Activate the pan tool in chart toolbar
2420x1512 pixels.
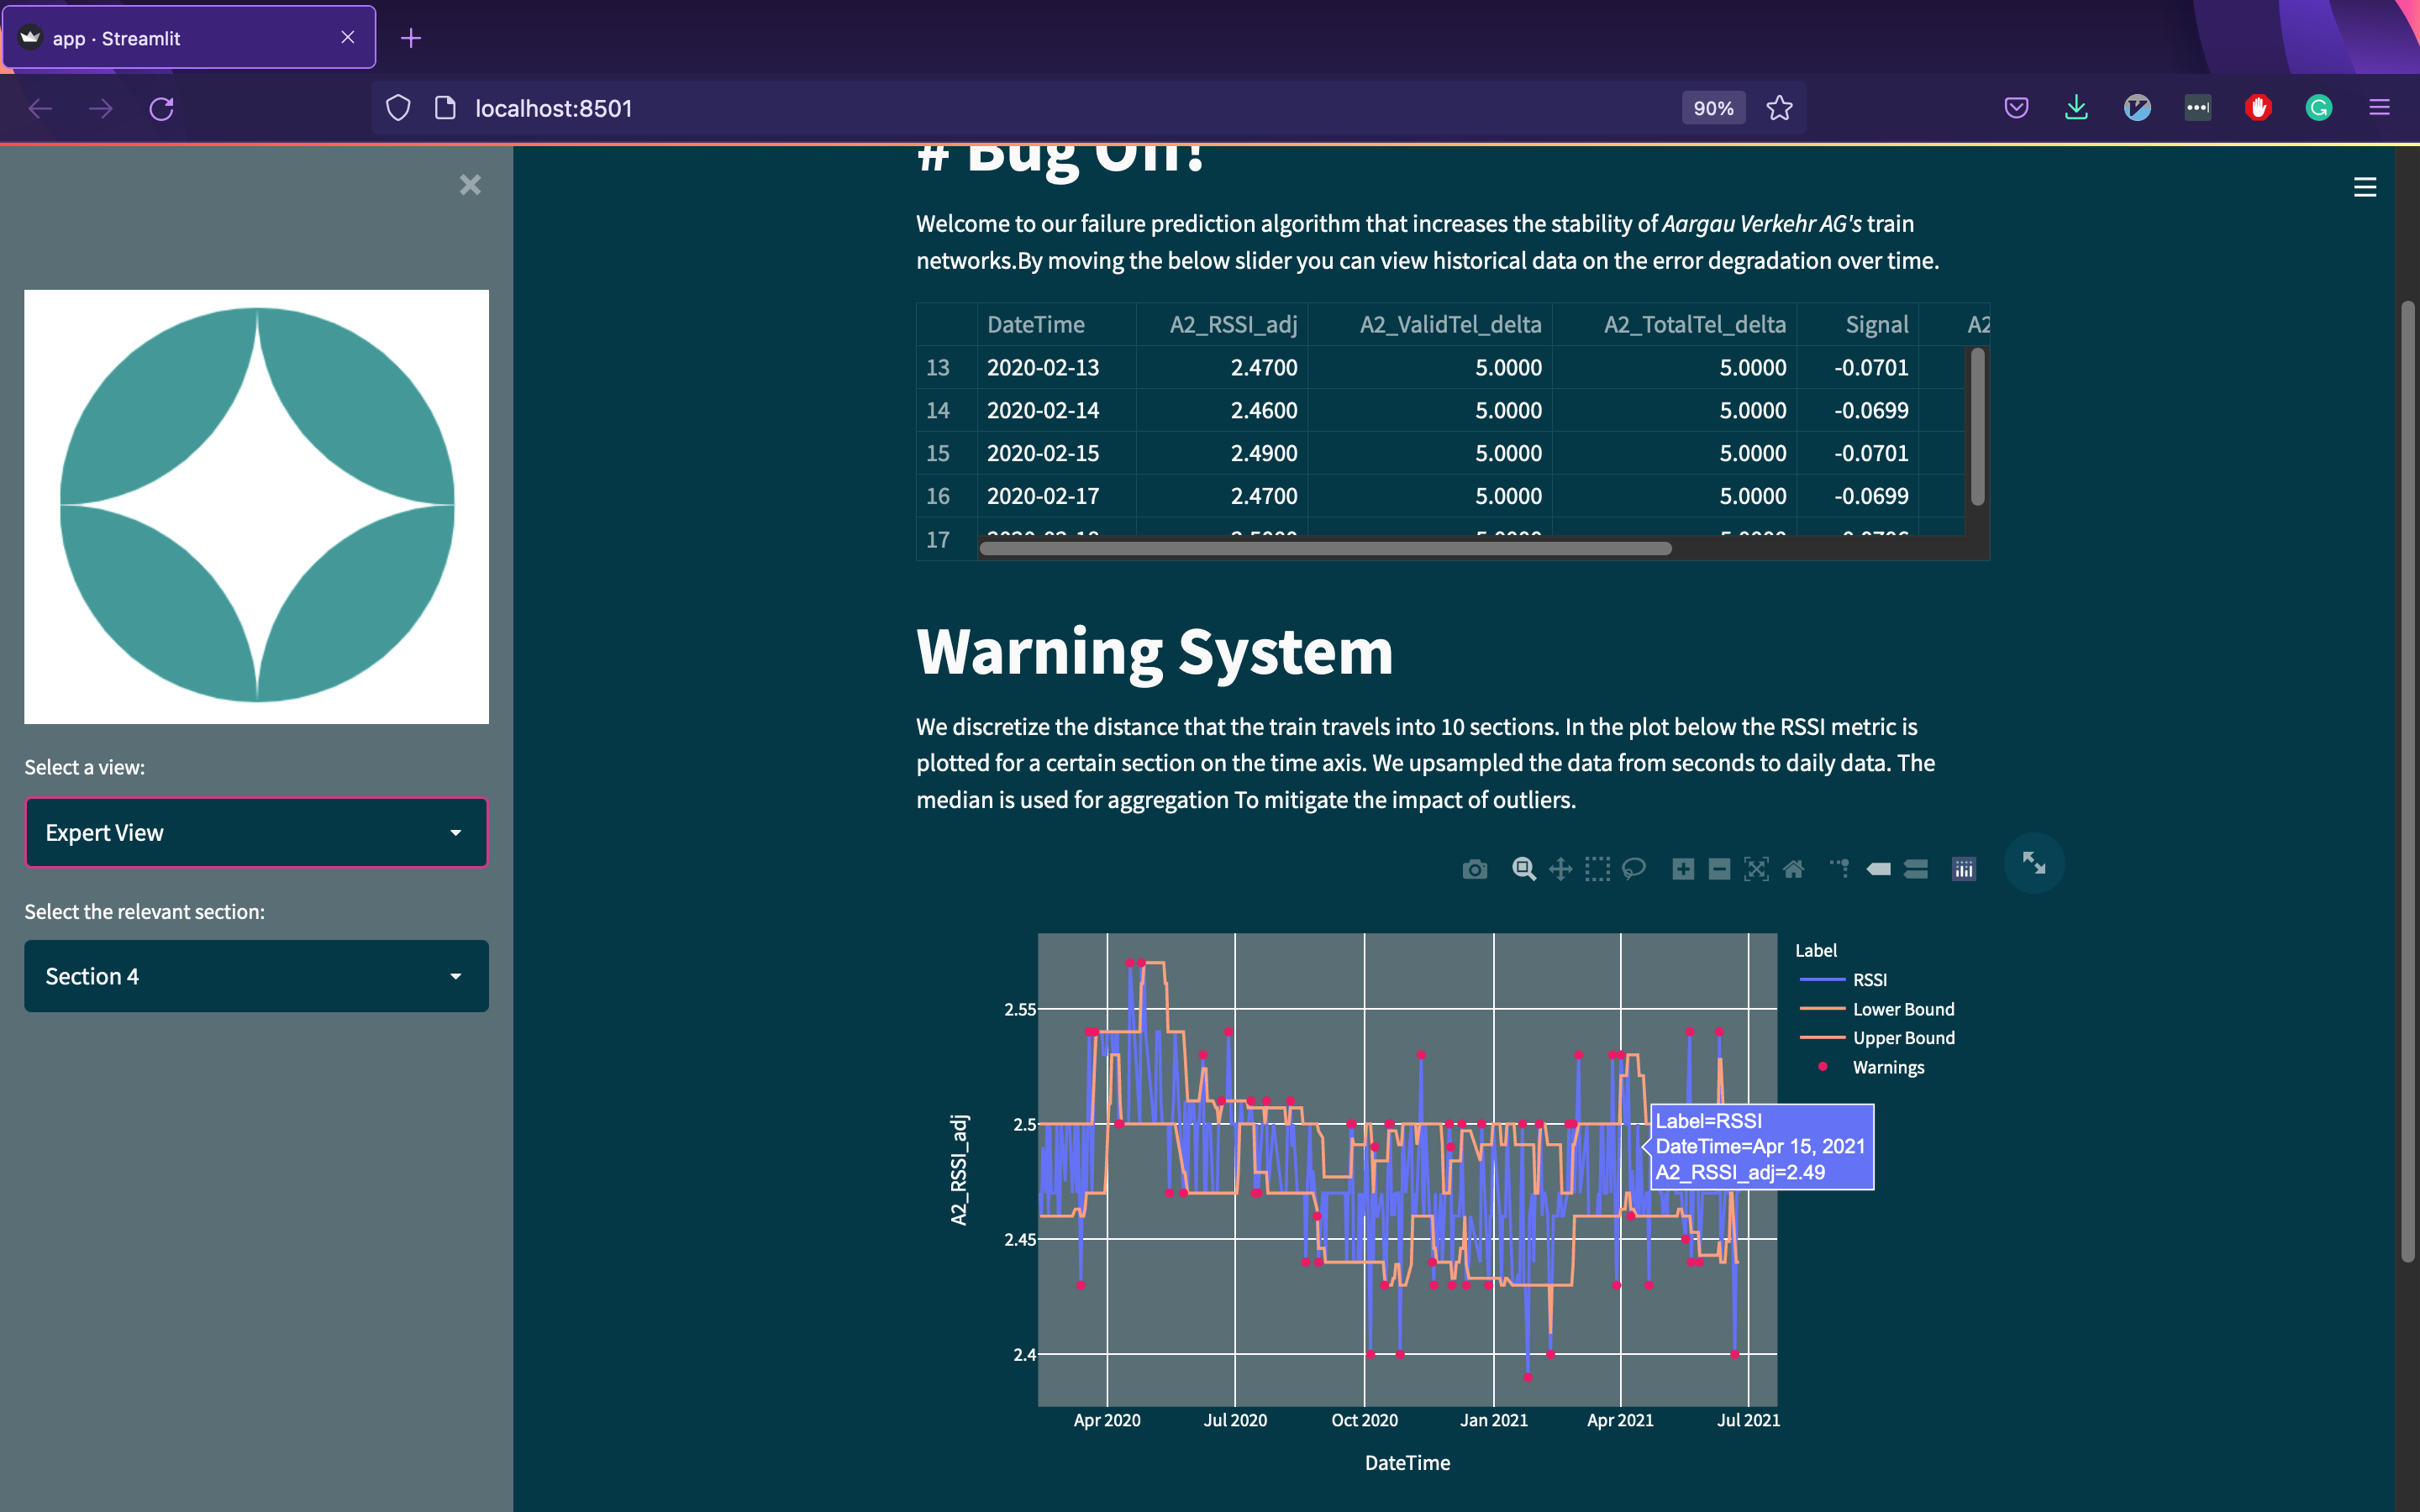click(1560, 869)
